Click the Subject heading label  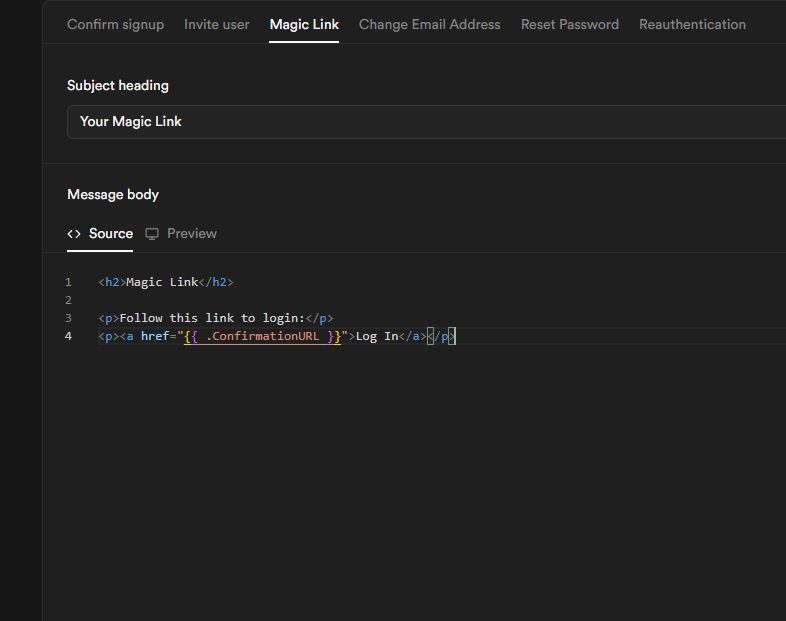[x=118, y=86]
